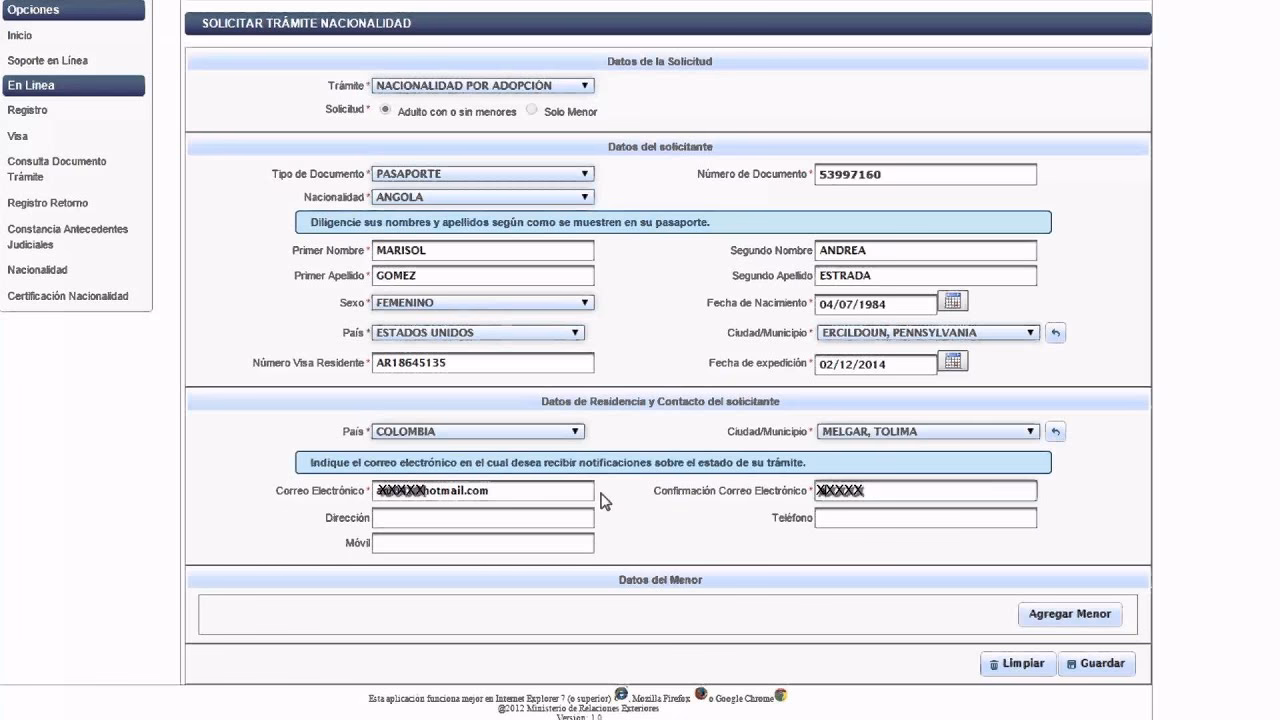Screen dimensions: 1280x720
Task: Click the Dirección text field
Action: coord(483,518)
